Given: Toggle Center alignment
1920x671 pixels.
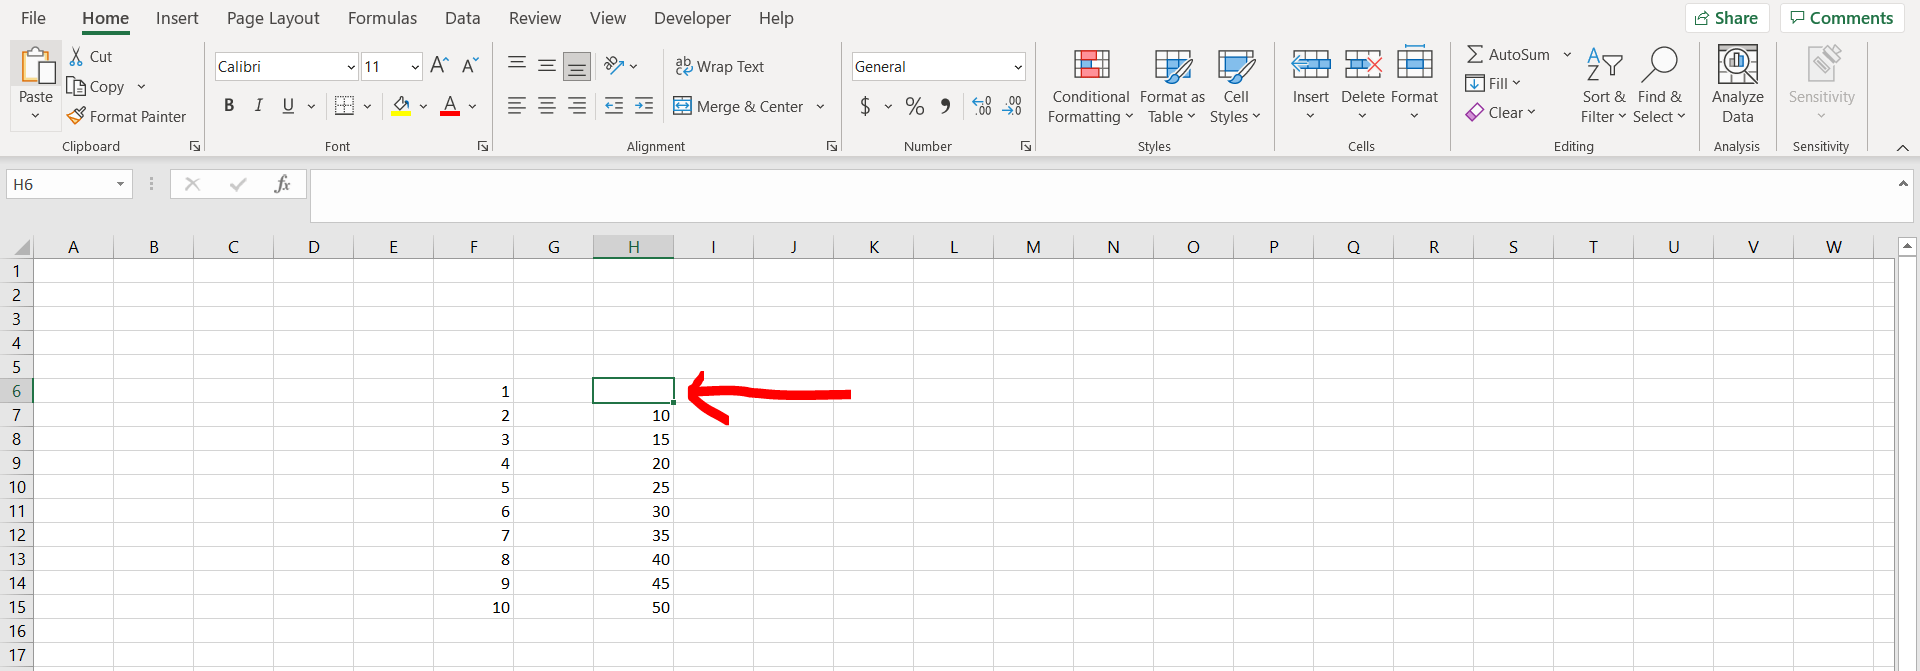Looking at the screenshot, I should (x=547, y=105).
